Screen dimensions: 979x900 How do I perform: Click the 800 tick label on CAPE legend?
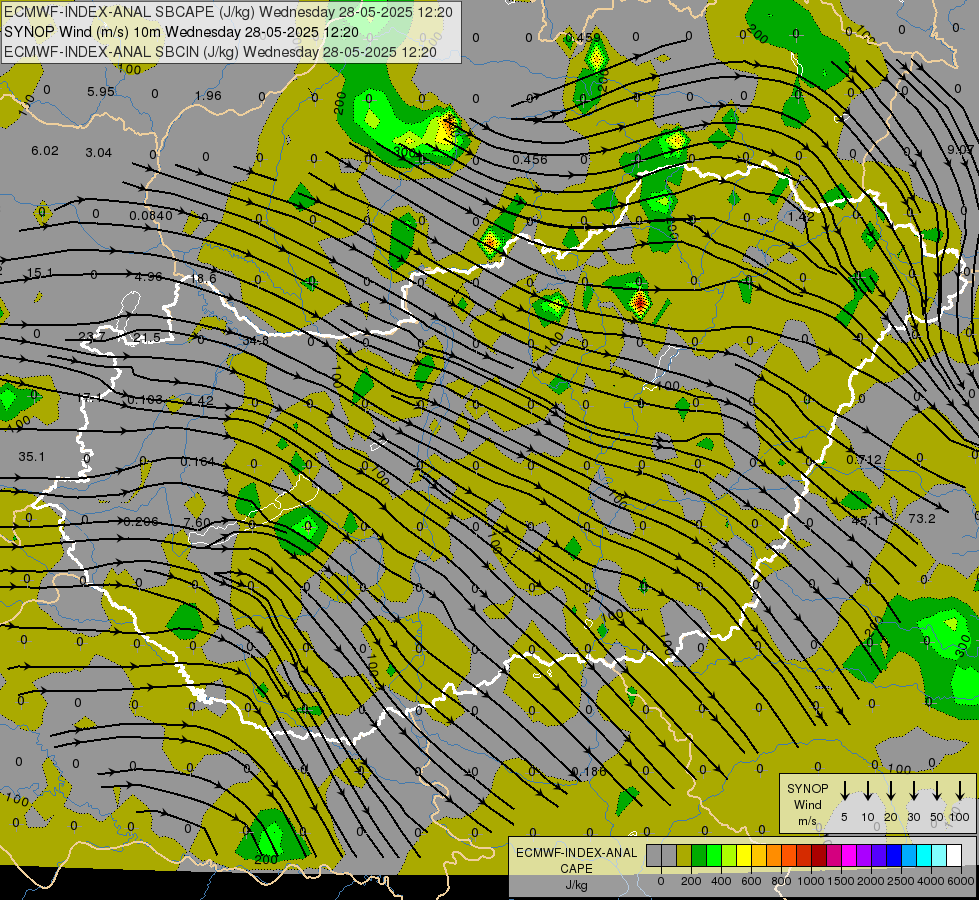(x=781, y=881)
